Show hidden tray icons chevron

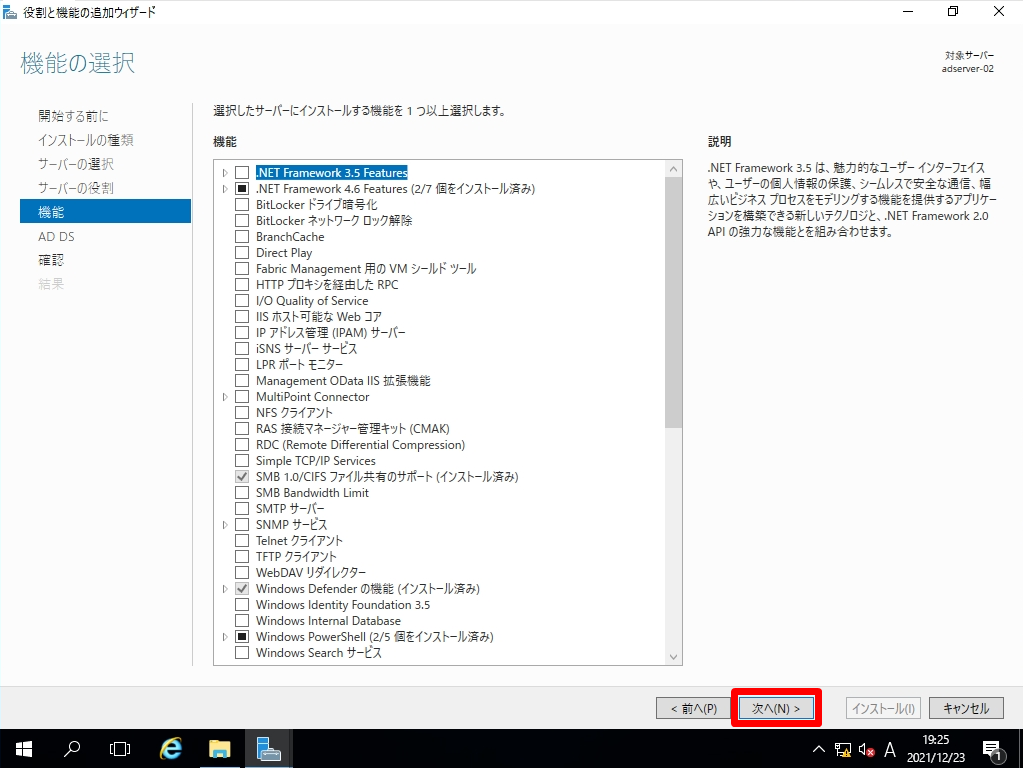(818, 749)
